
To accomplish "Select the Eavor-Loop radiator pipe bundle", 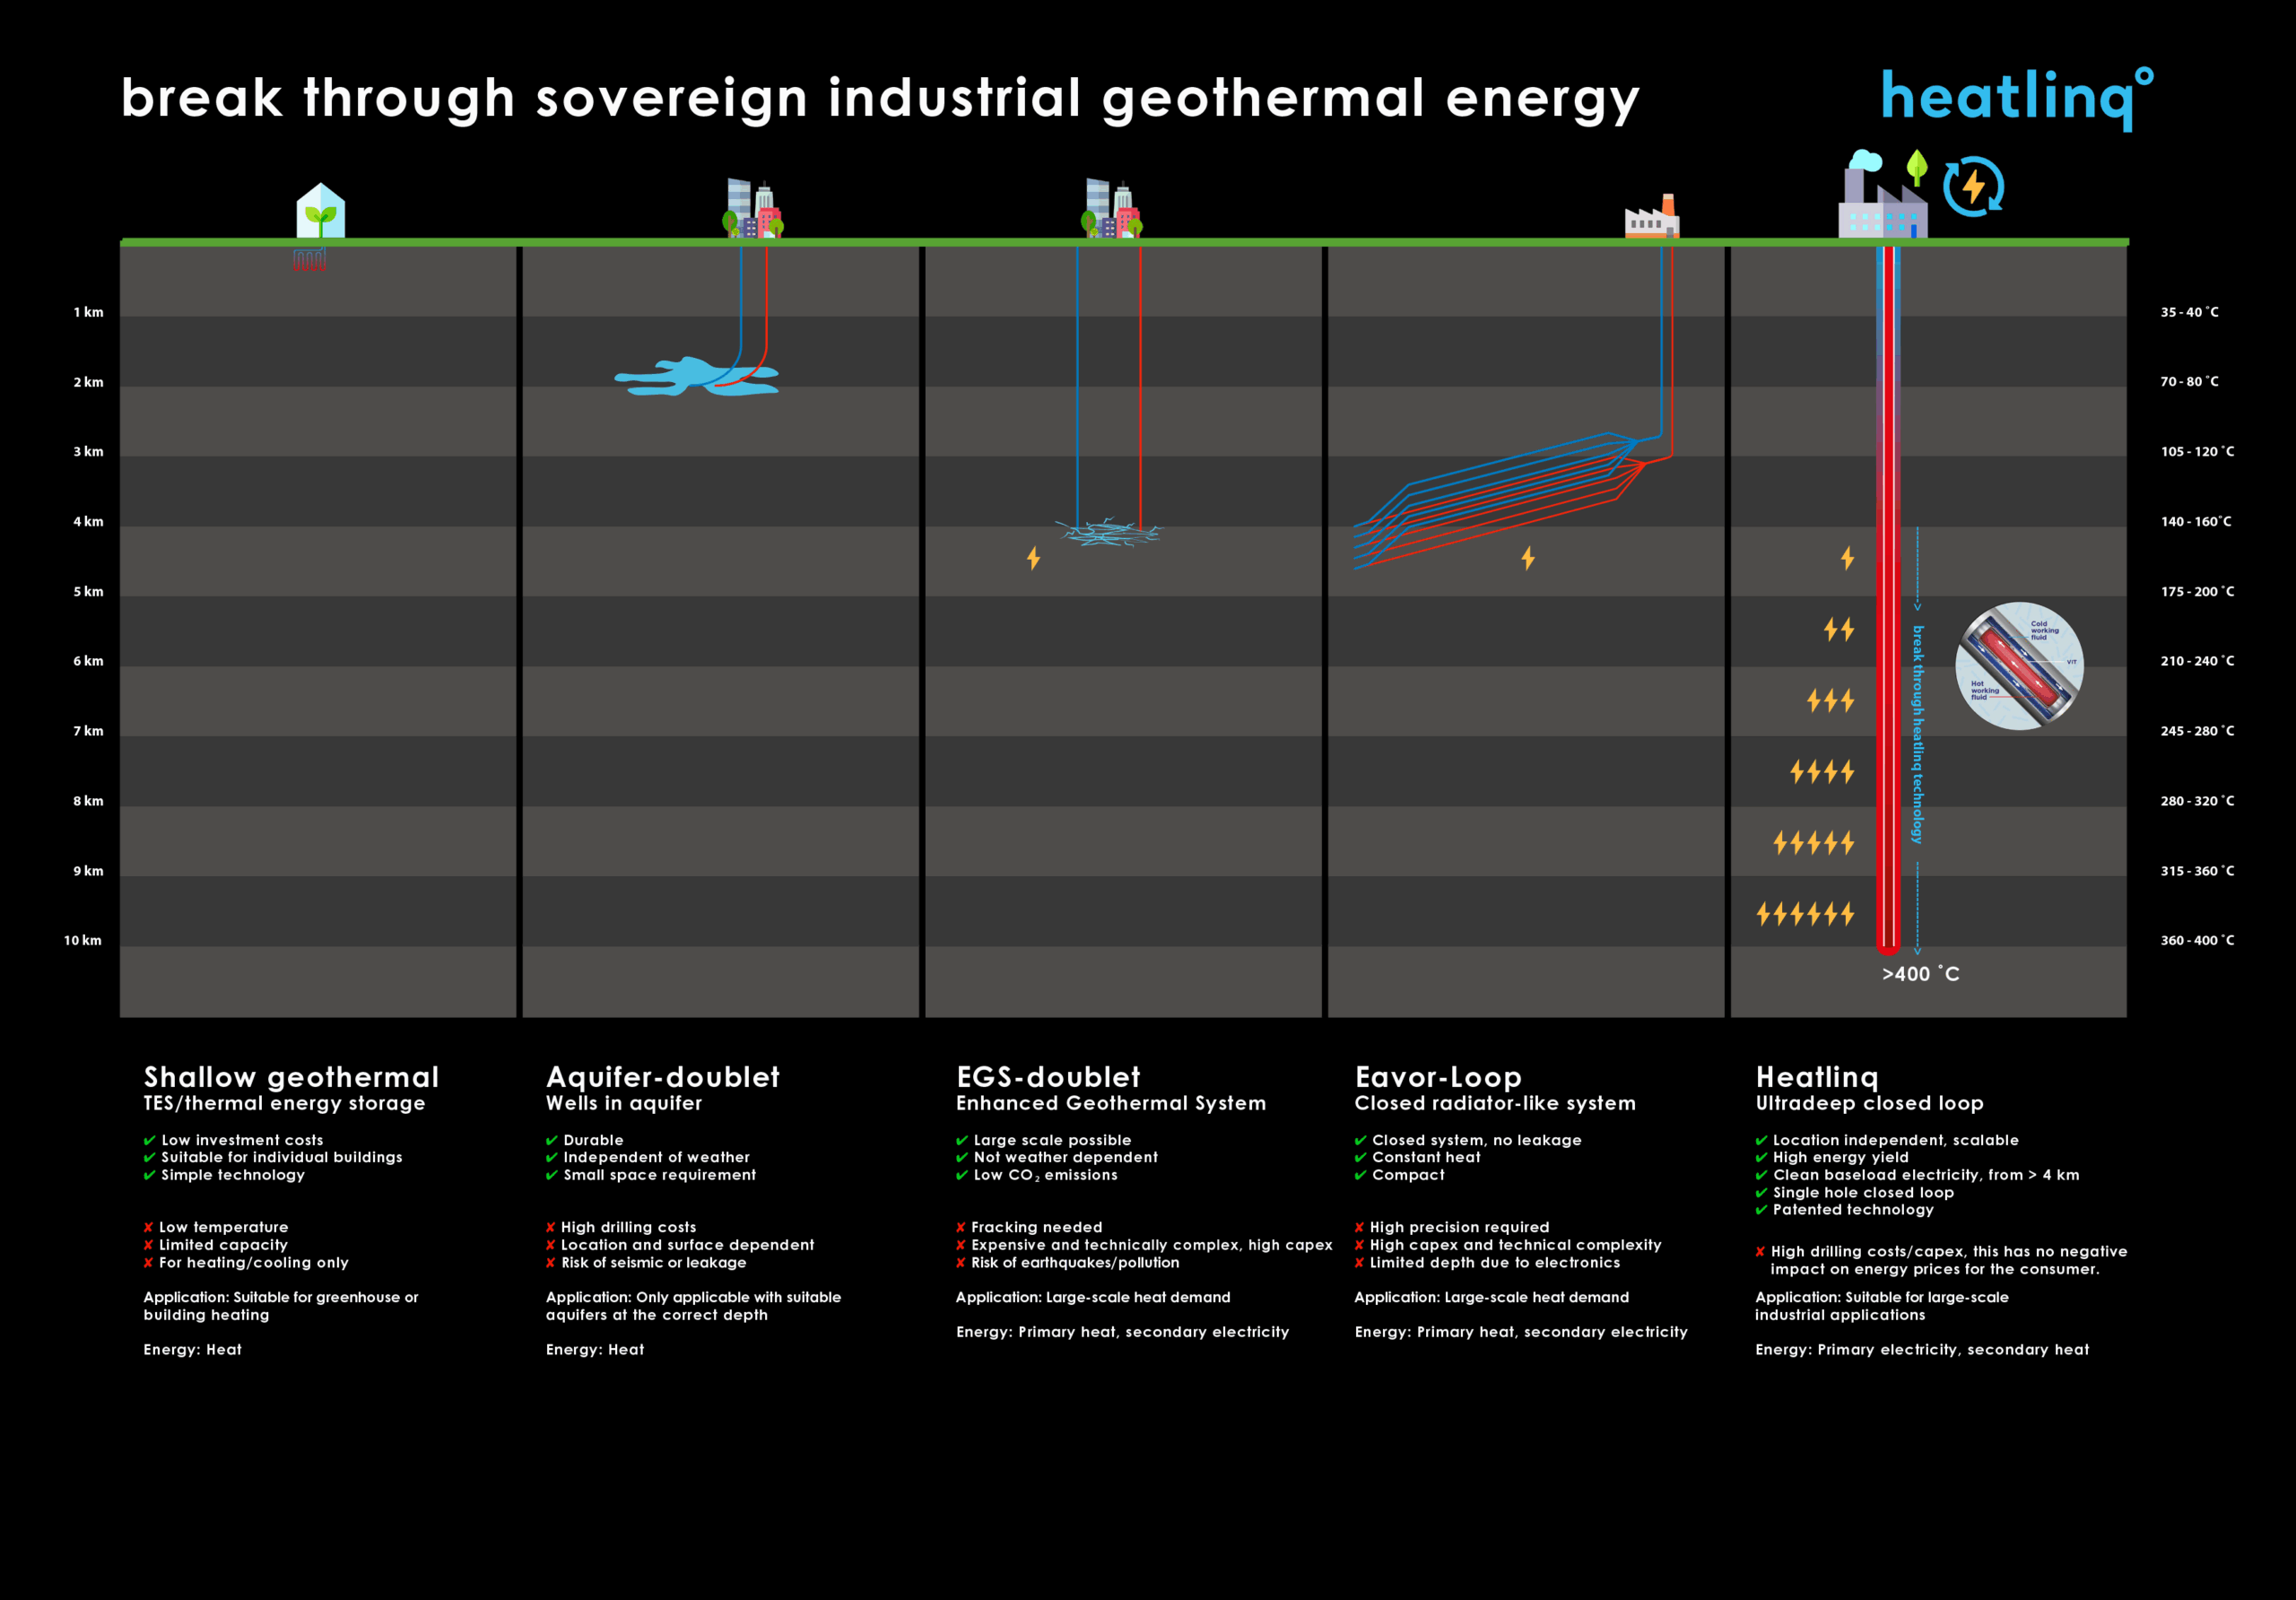I will click(x=1500, y=500).
